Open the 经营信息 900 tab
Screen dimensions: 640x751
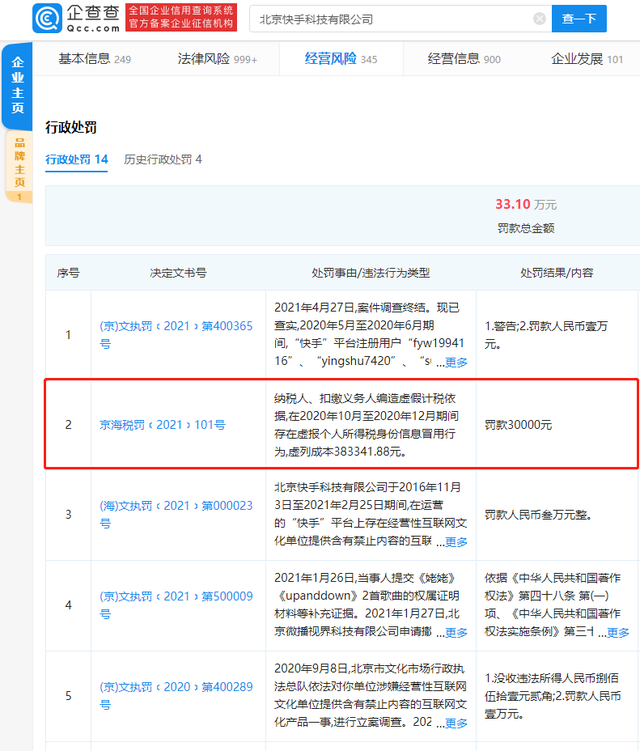pyautogui.click(x=464, y=59)
